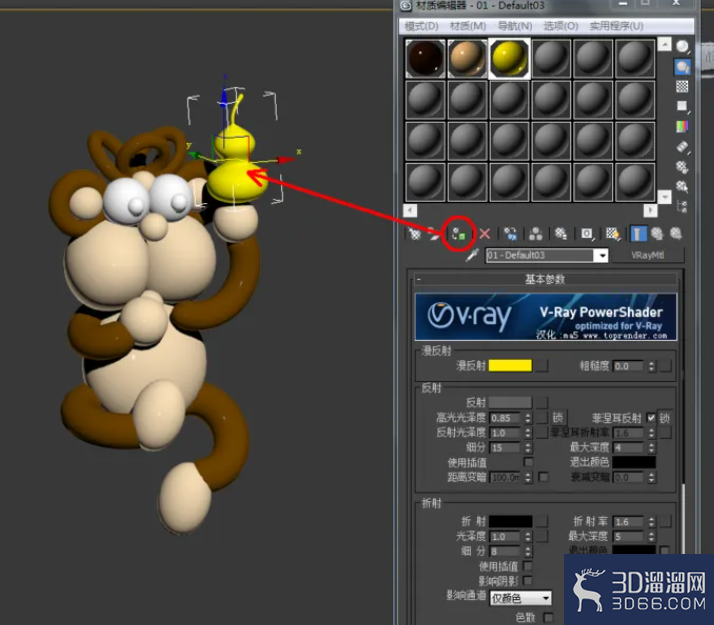The height and width of the screenshot is (625, 714).
Task: Enable 使用插值 checkbox in 折射 section
Action: [528, 566]
